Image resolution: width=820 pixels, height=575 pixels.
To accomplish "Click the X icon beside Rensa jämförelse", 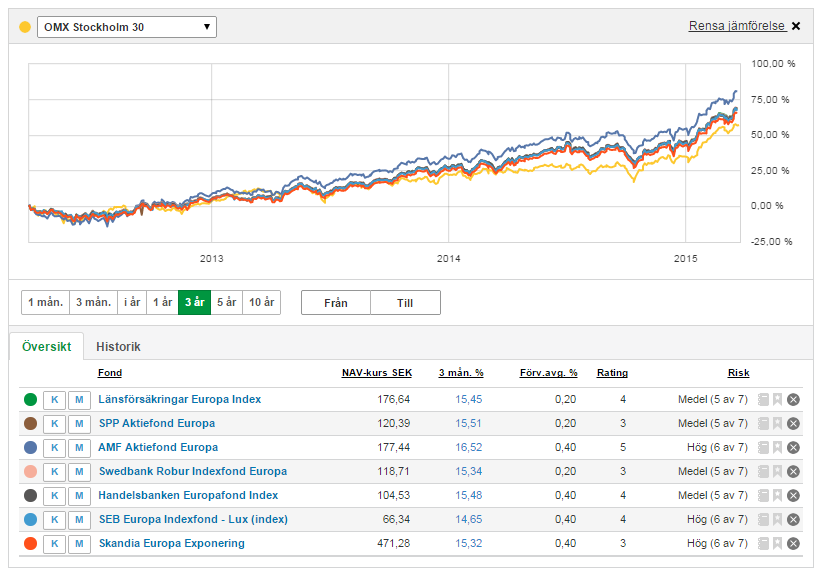I will pyautogui.click(x=796, y=27).
